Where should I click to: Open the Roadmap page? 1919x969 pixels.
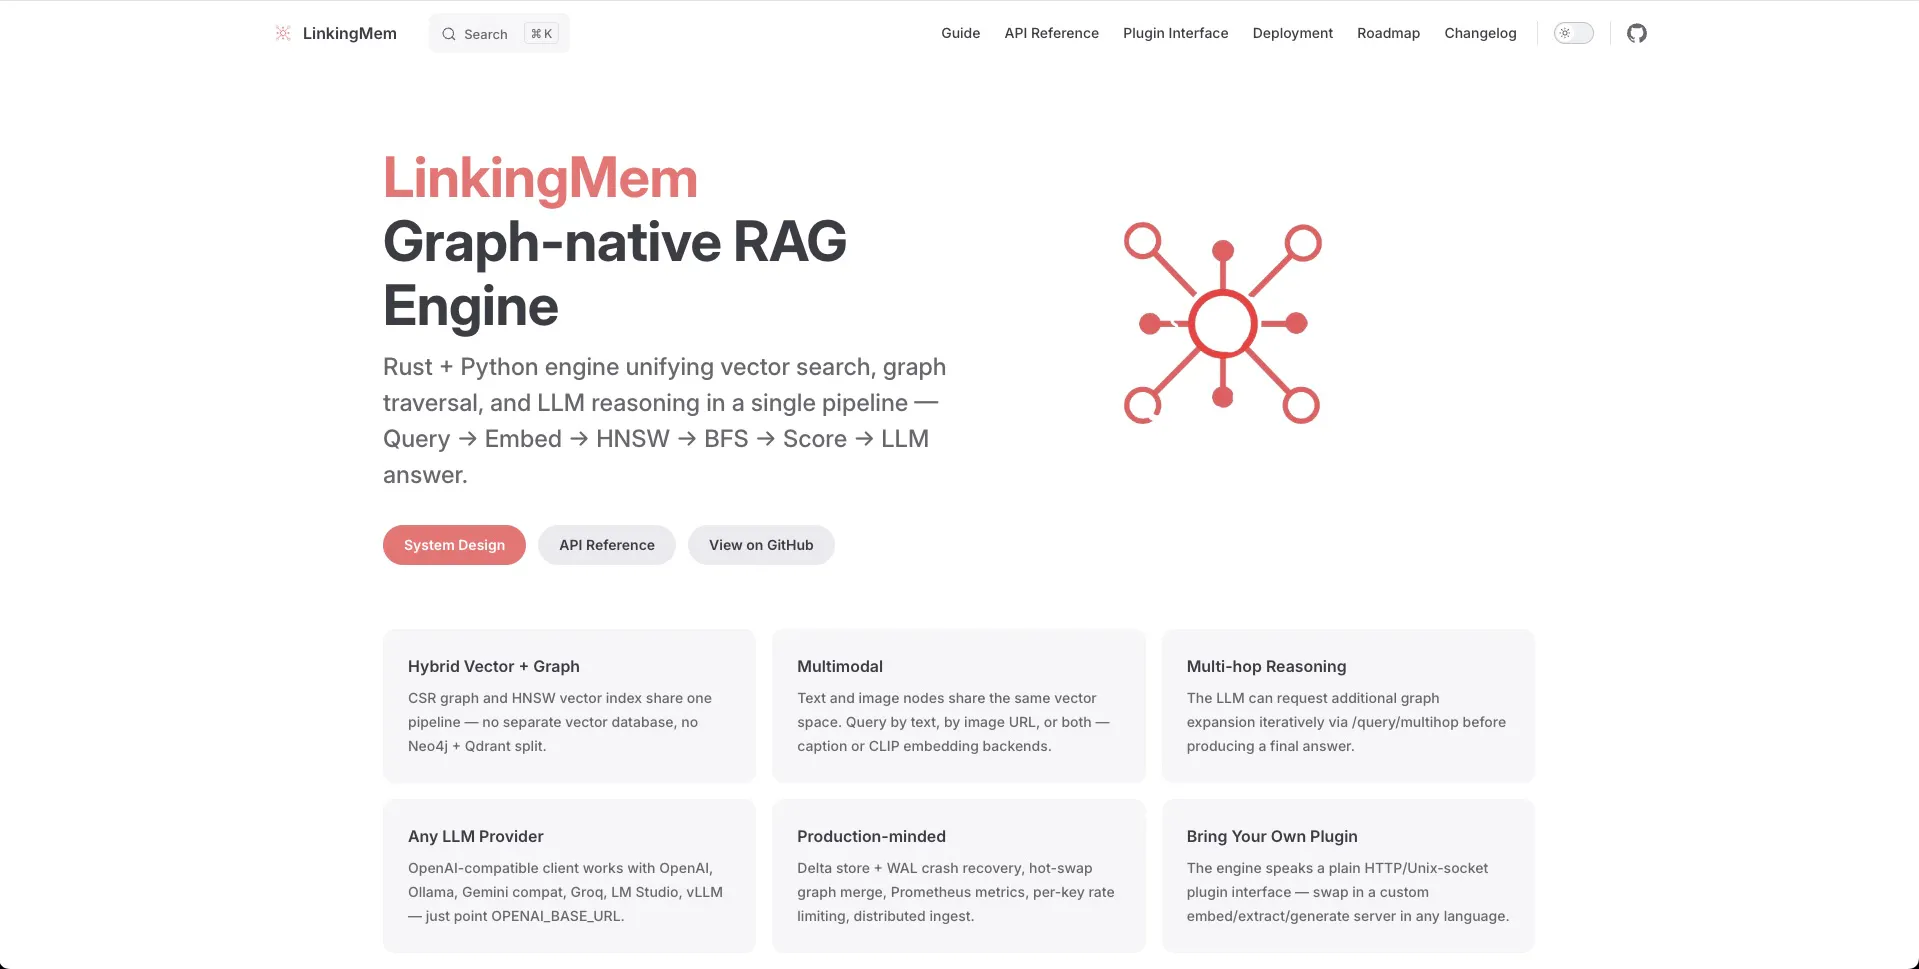(x=1388, y=33)
